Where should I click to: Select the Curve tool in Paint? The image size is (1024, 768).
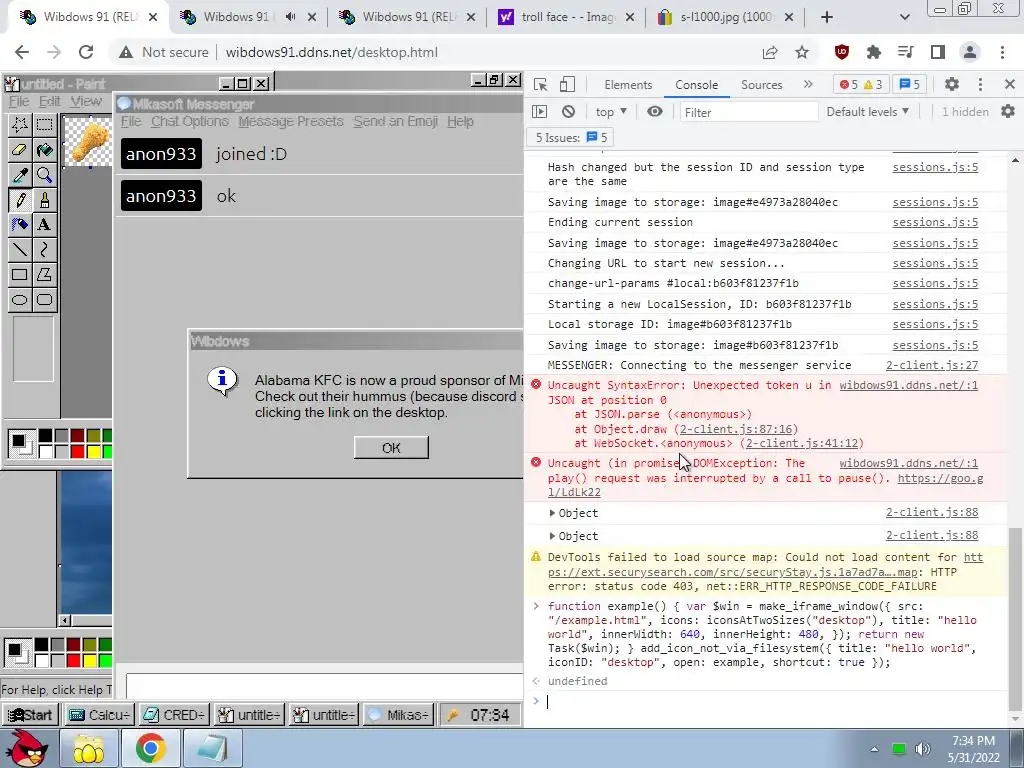point(44,249)
